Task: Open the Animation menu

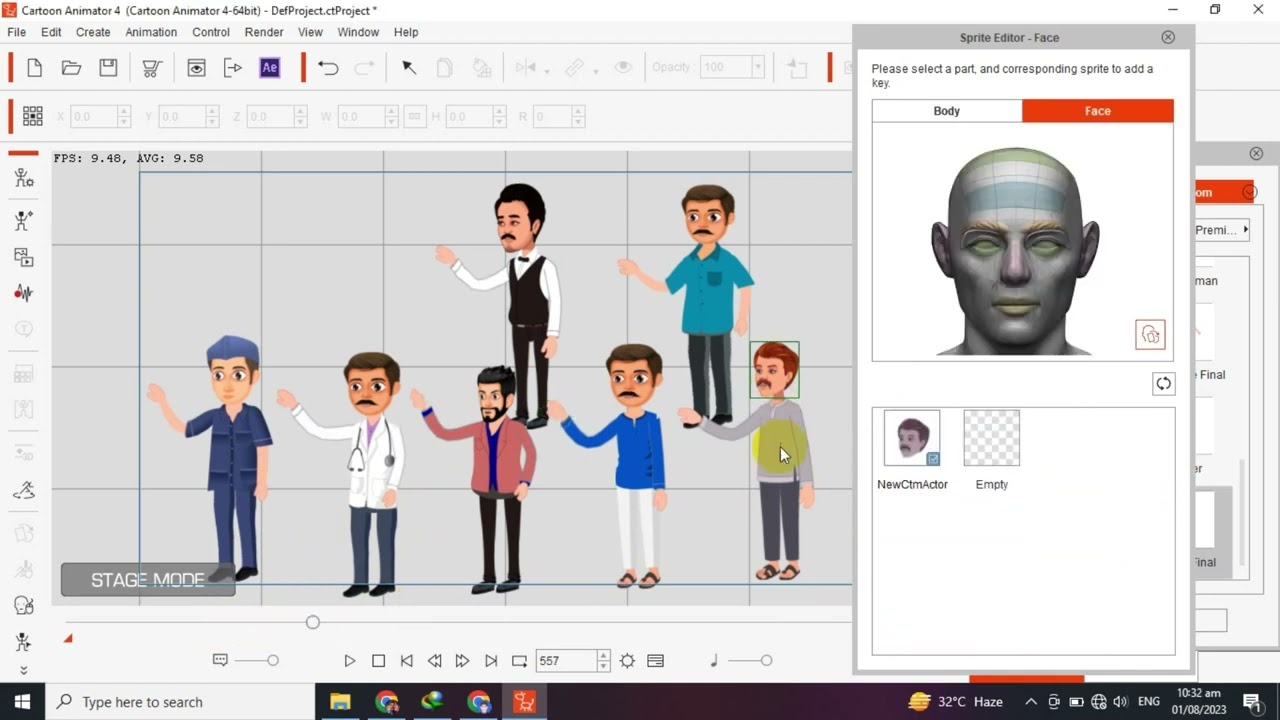Action: click(151, 32)
